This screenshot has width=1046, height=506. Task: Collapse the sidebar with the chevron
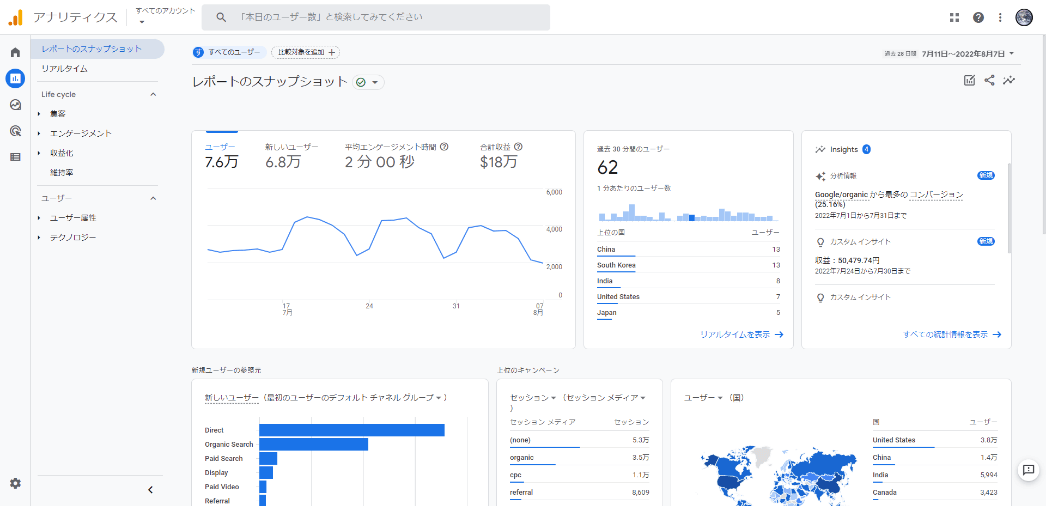[150, 490]
